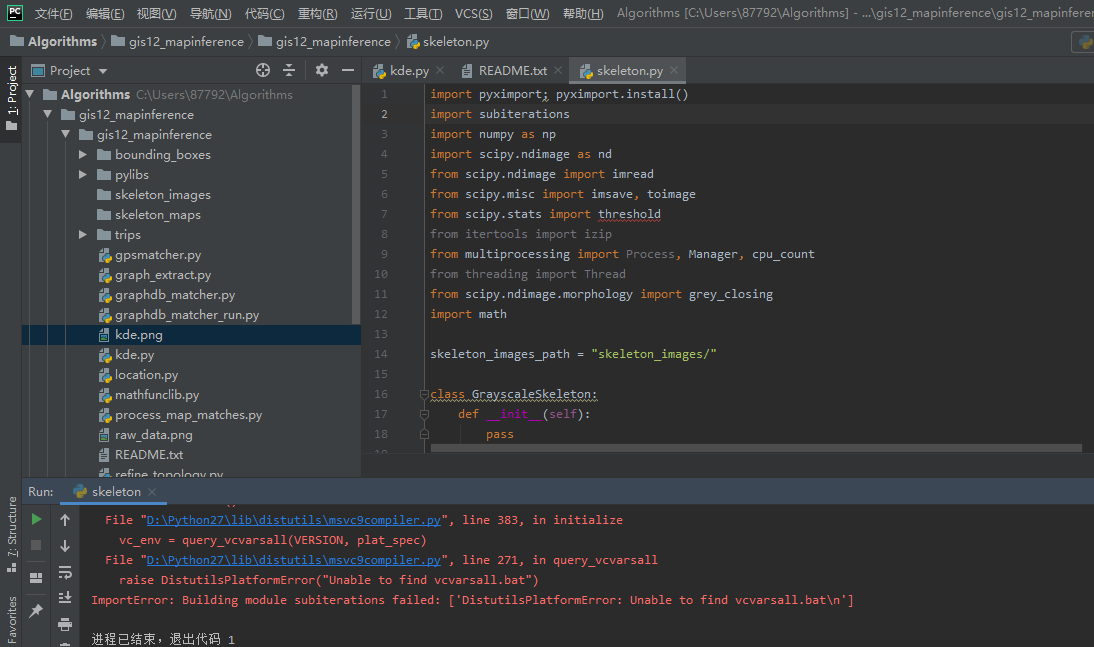Viewport: 1094px width, 647px height.
Task: Expand the pylibs folder
Action: (82, 174)
